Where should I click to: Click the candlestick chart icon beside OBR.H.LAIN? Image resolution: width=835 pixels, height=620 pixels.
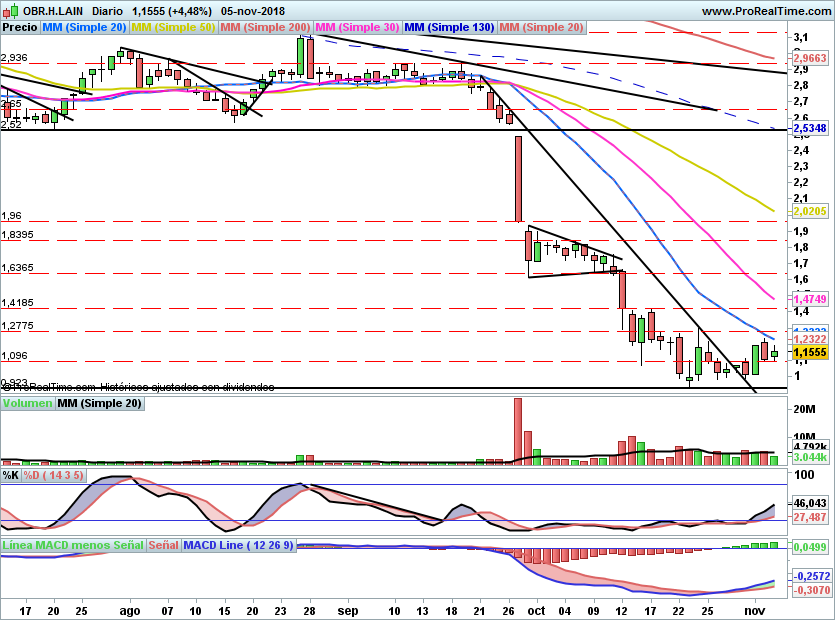tap(10, 10)
